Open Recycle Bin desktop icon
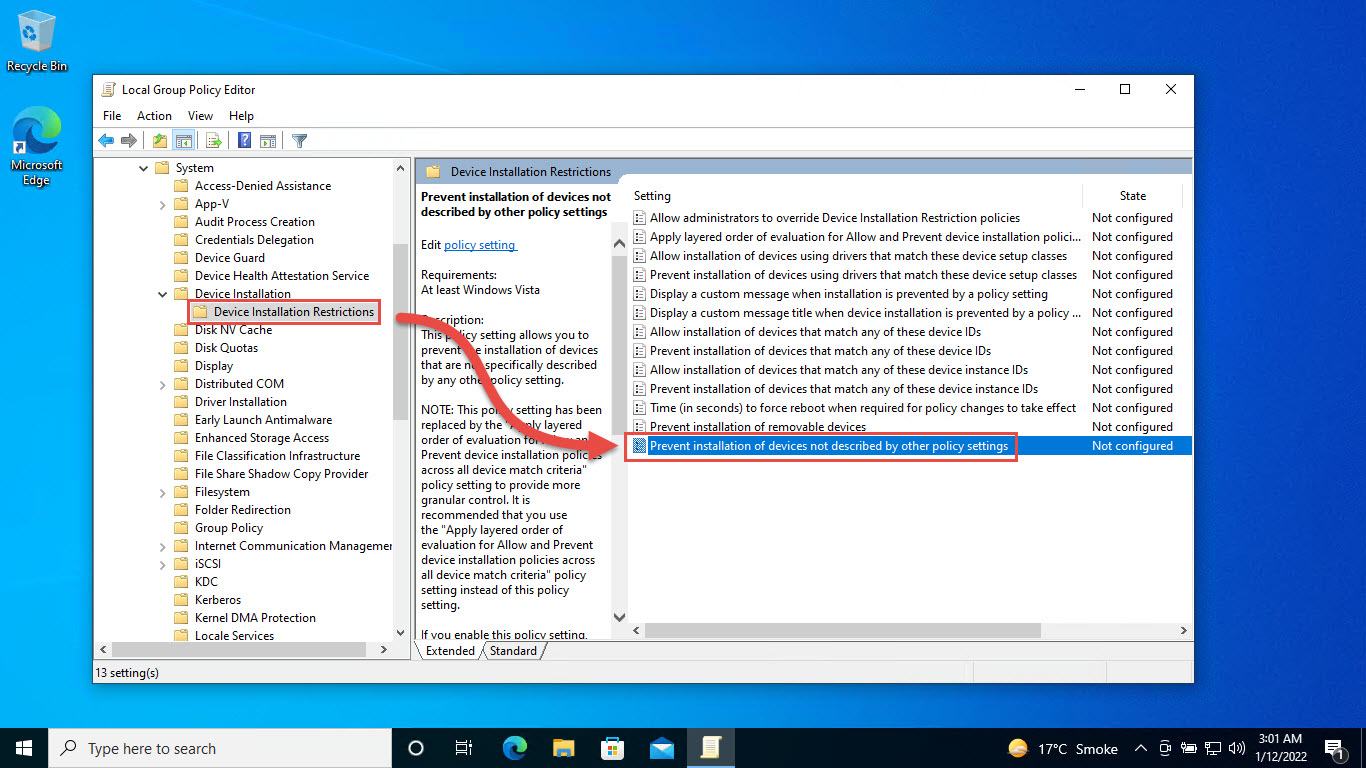The width and height of the screenshot is (1366, 768). tap(37, 41)
